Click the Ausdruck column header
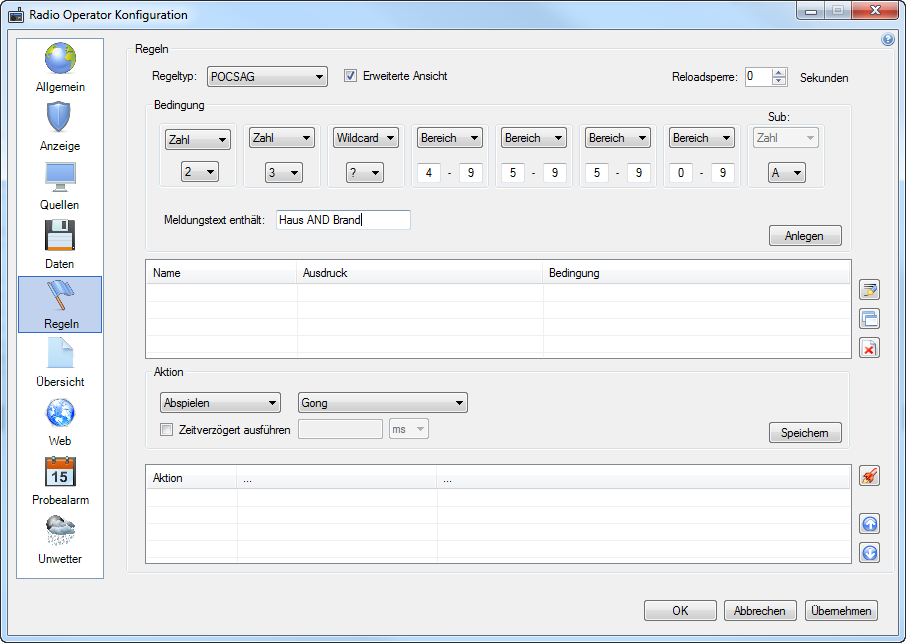 coord(420,273)
